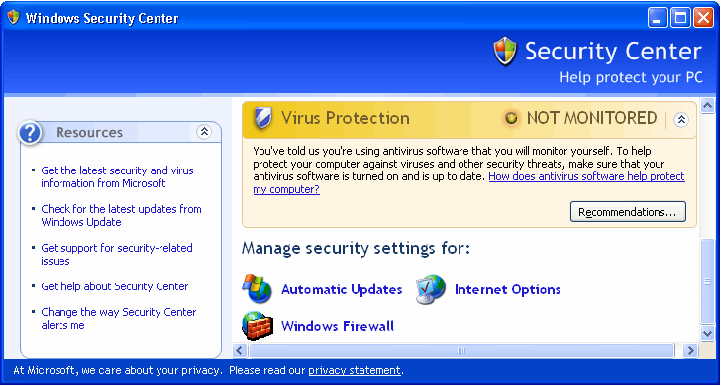The image size is (721, 386).
Task: Open latest security and virus information link
Action: click(x=117, y=177)
